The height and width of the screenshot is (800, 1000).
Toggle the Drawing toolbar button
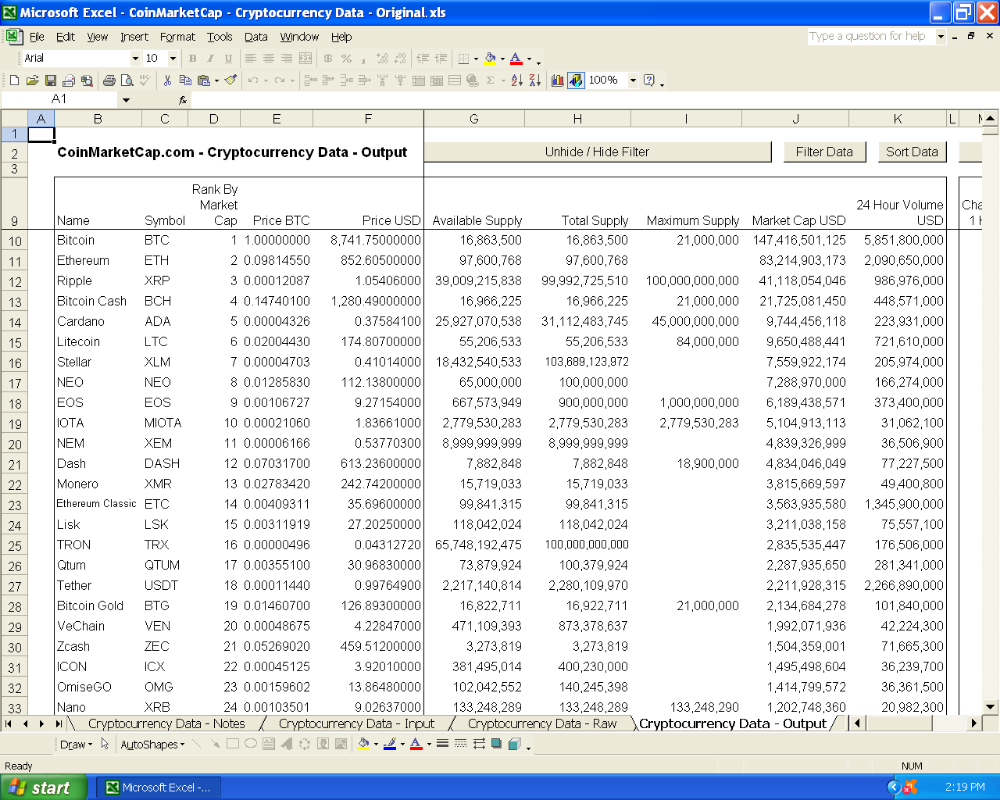tap(576, 80)
